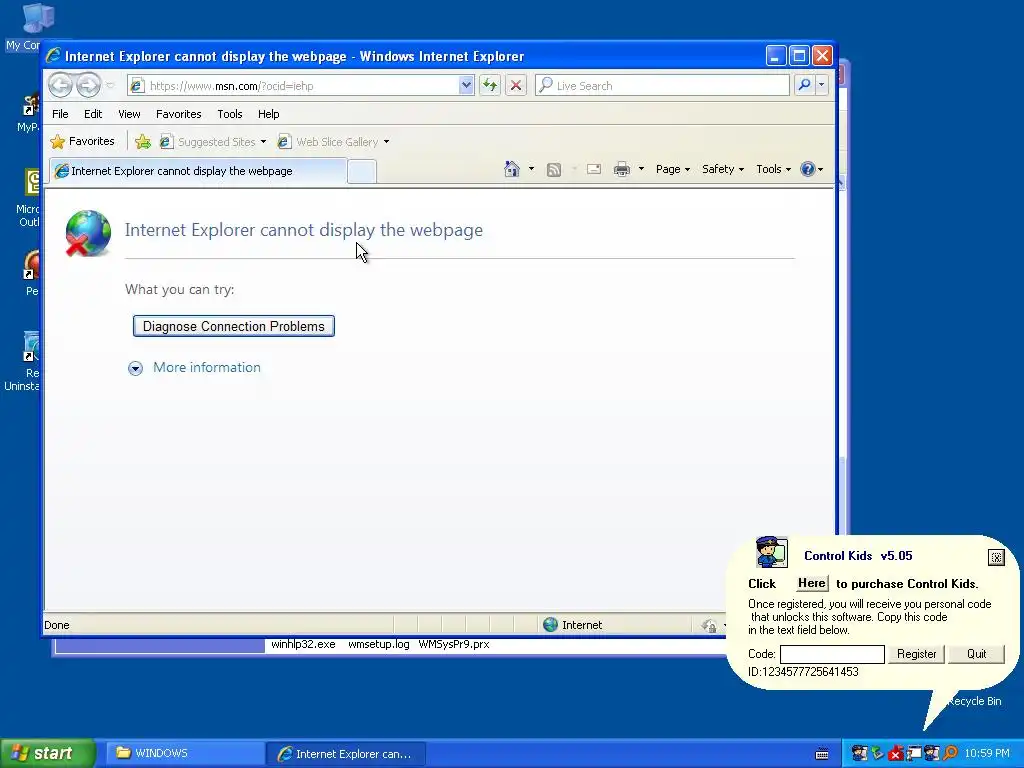1024x768 pixels.
Task: Open the Page command dropdown
Action: (x=673, y=169)
